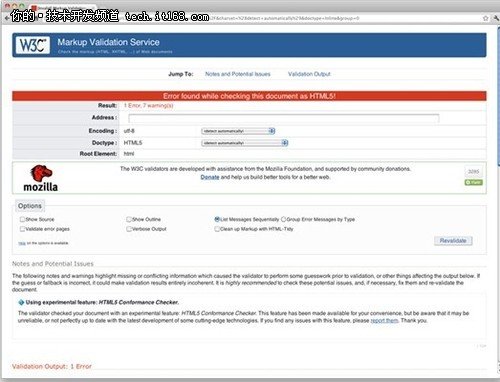The width and height of the screenshot is (500, 382).
Task: Click the red HTML5 error banner
Action: click(249, 96)
